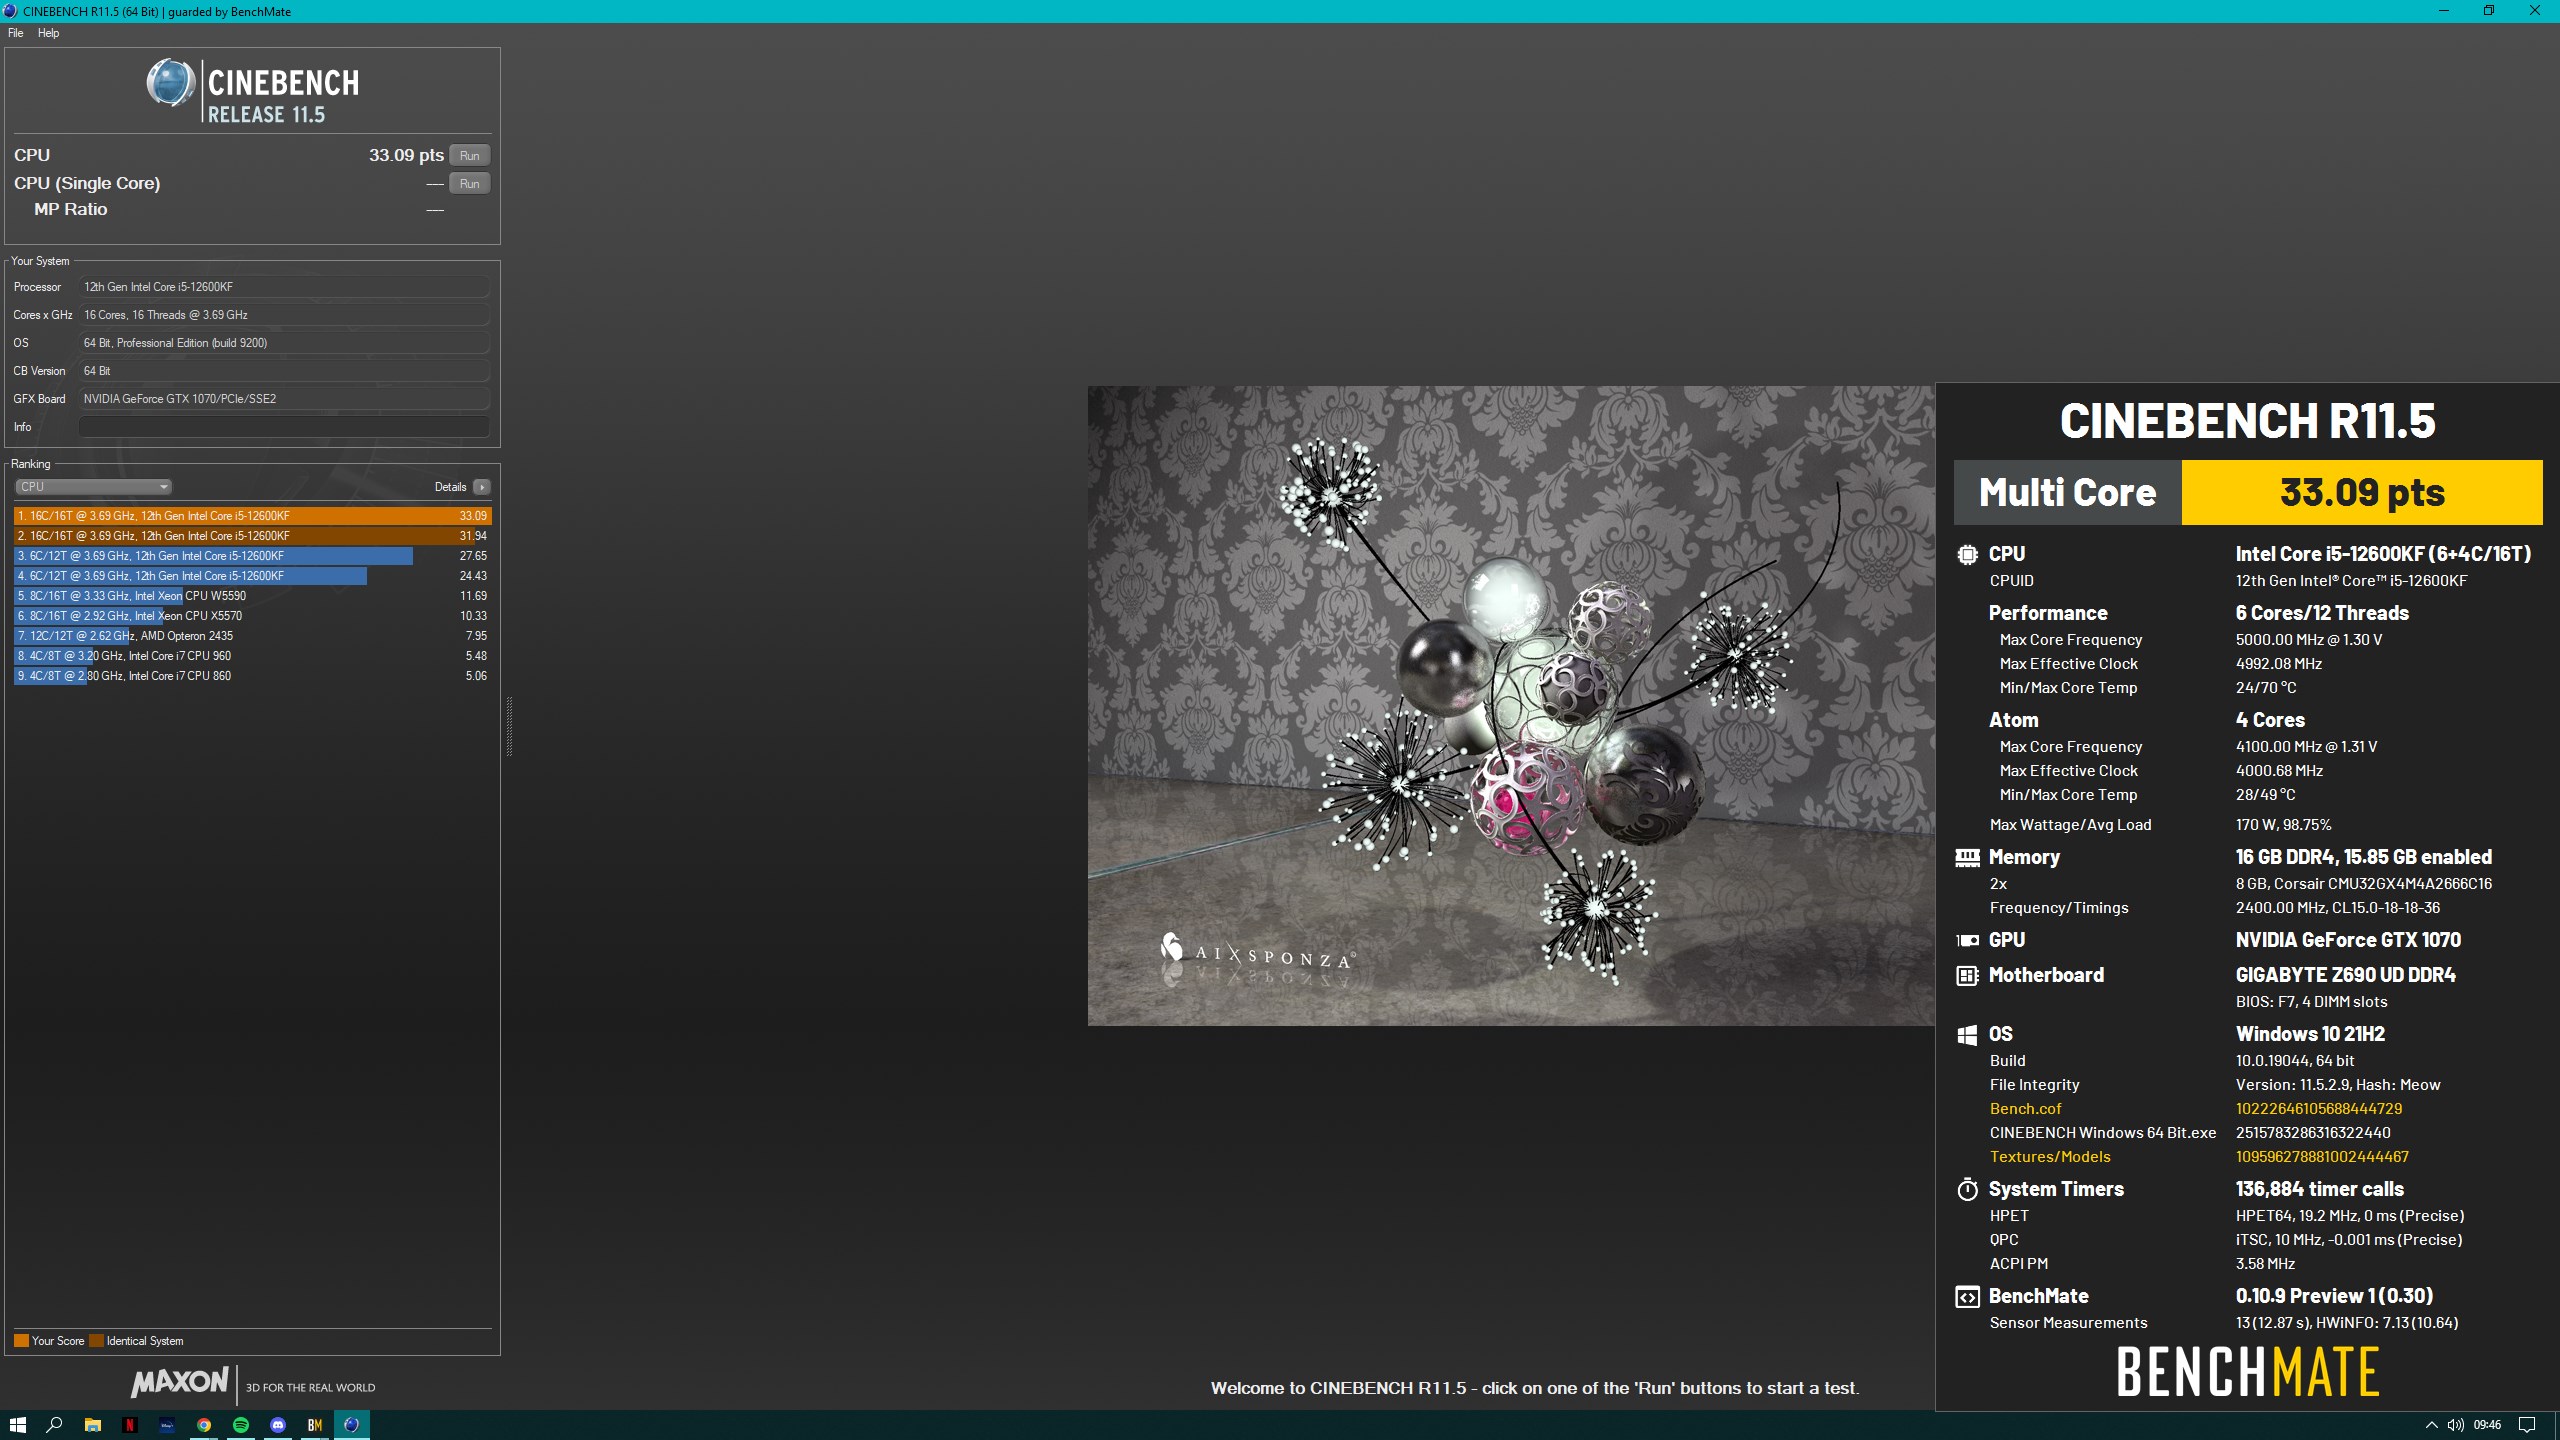Image resolution: width=2560 pixels, height=1440 pixels.
Task: Select the Core i7 CPU 960 row
Action: (253, 656)
